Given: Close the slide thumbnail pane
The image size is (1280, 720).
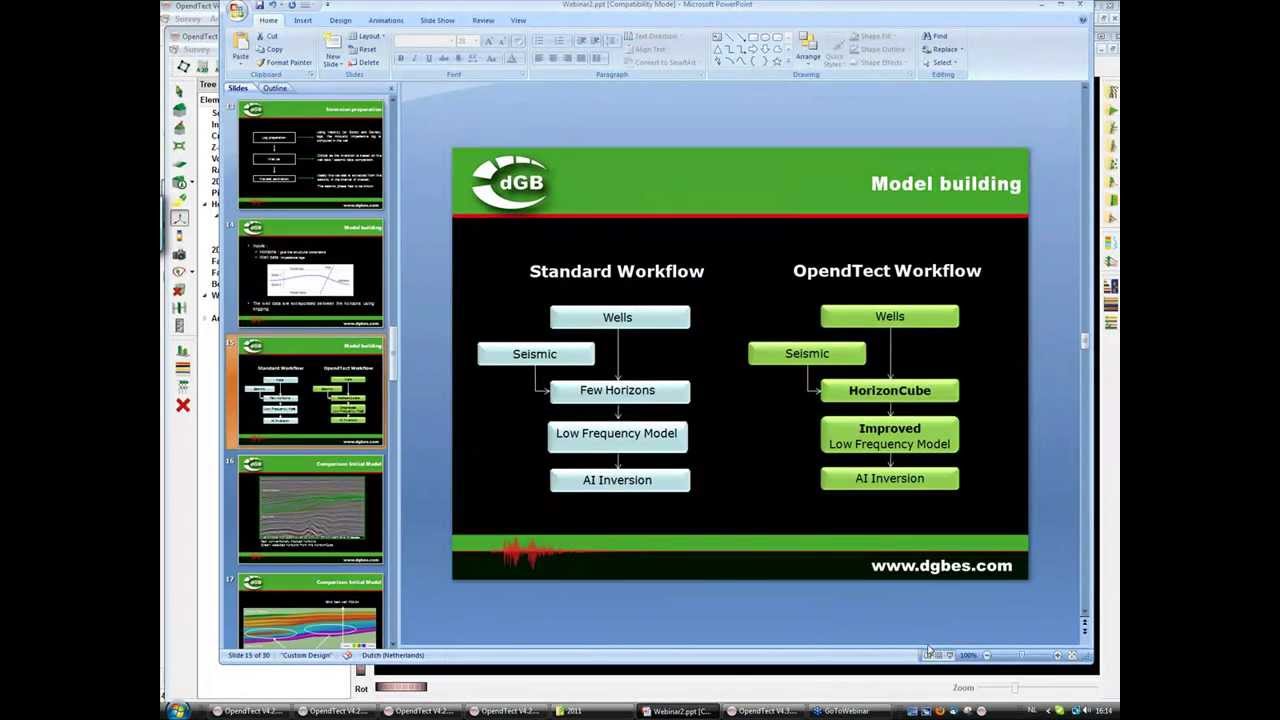Looking at the screenshot, I should click(x=391, y=88).
